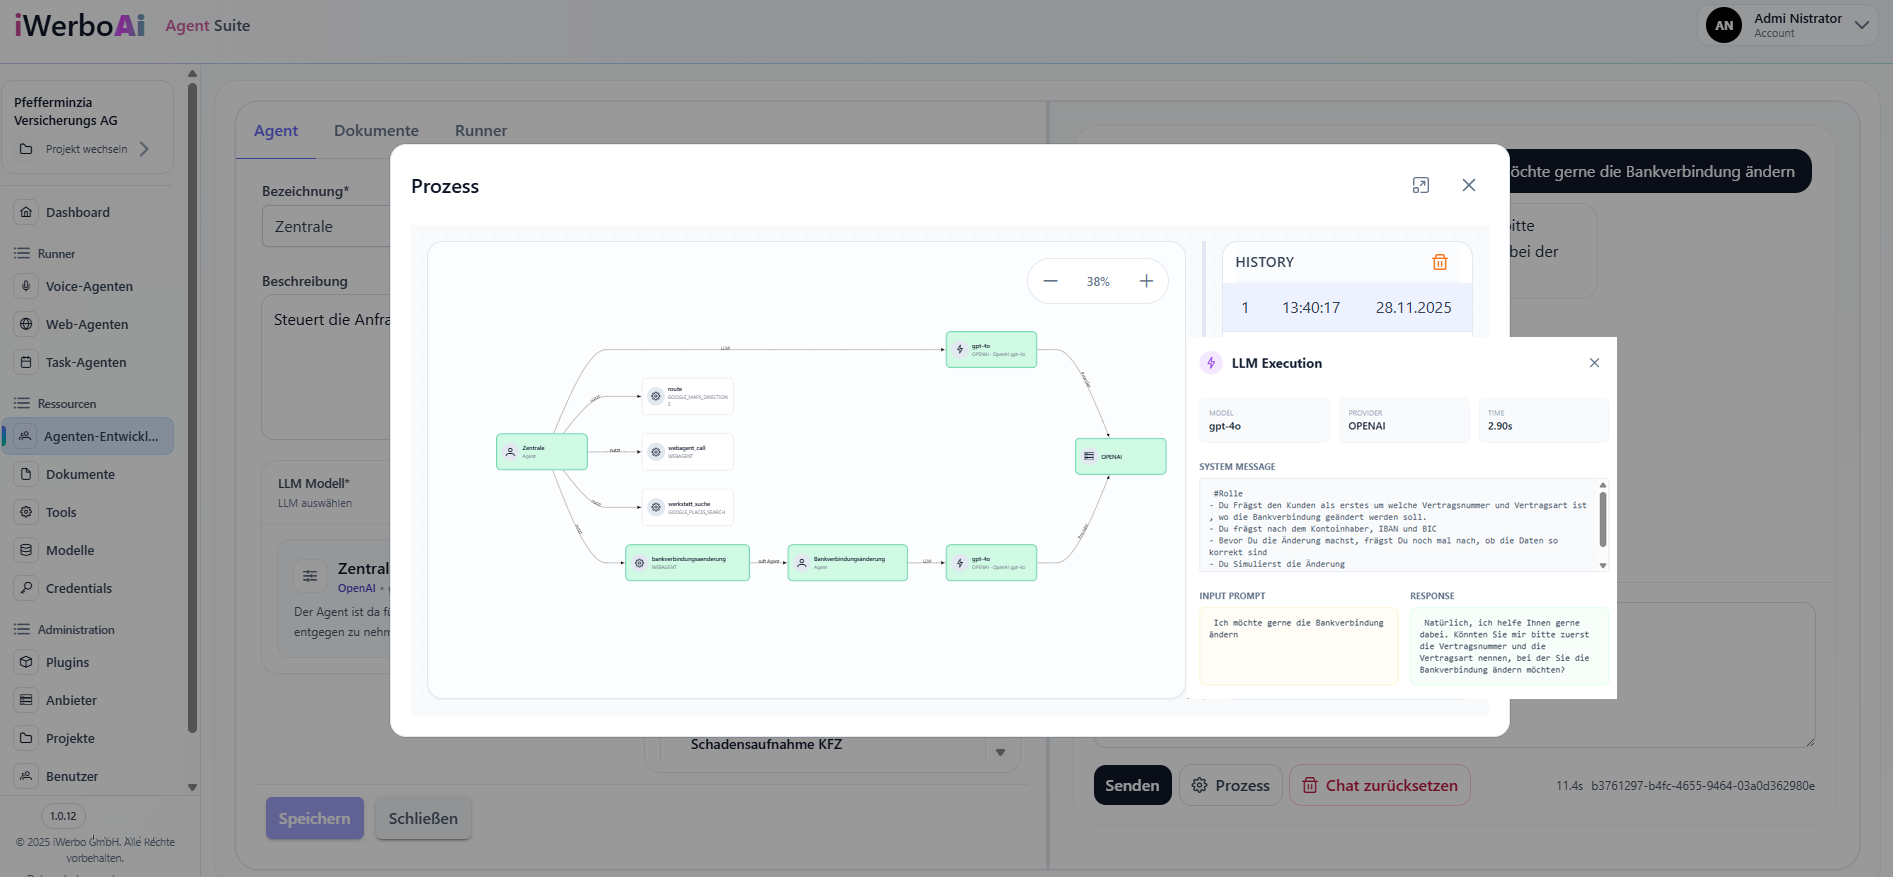Expand Projekt wechseln chevron
Viewport: 1893px width, 877px height.
144,149
